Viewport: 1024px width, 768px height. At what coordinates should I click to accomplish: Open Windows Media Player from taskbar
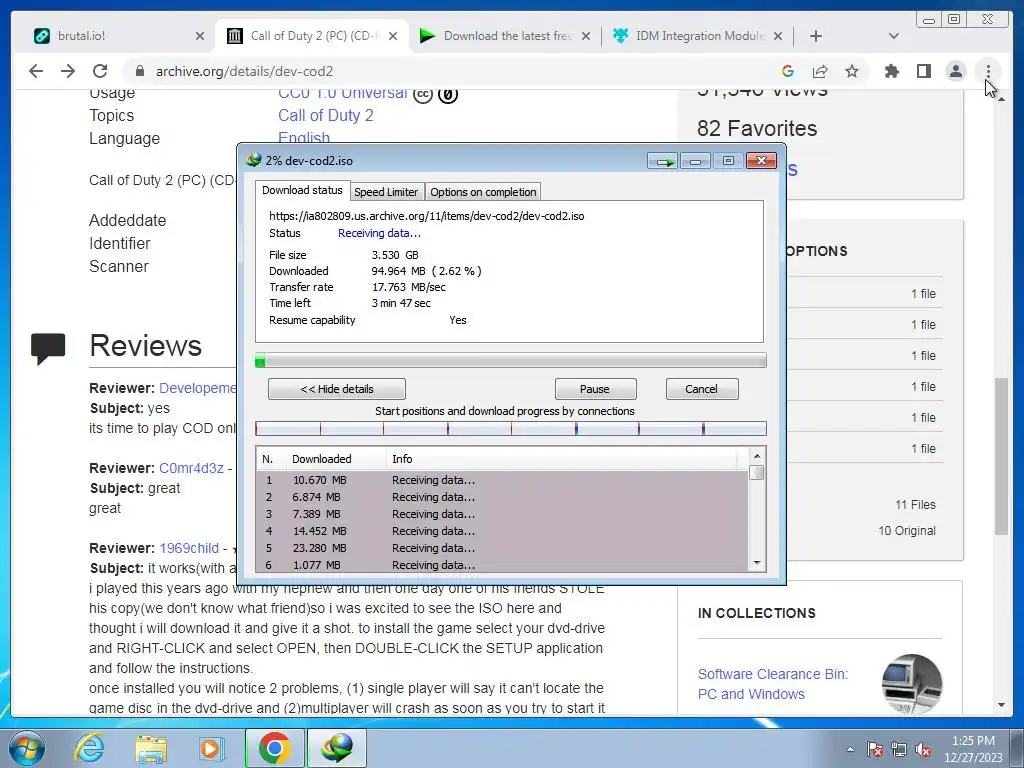(212, 748)
